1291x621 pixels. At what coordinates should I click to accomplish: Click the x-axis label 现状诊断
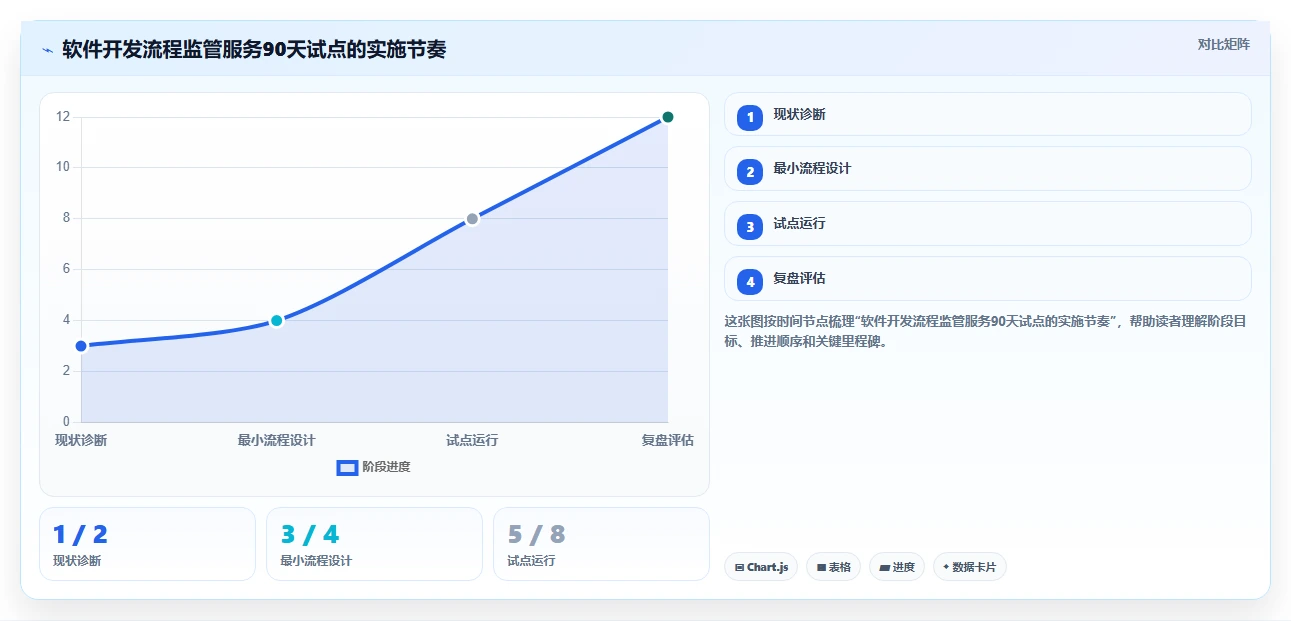click(x=81, y=440)
